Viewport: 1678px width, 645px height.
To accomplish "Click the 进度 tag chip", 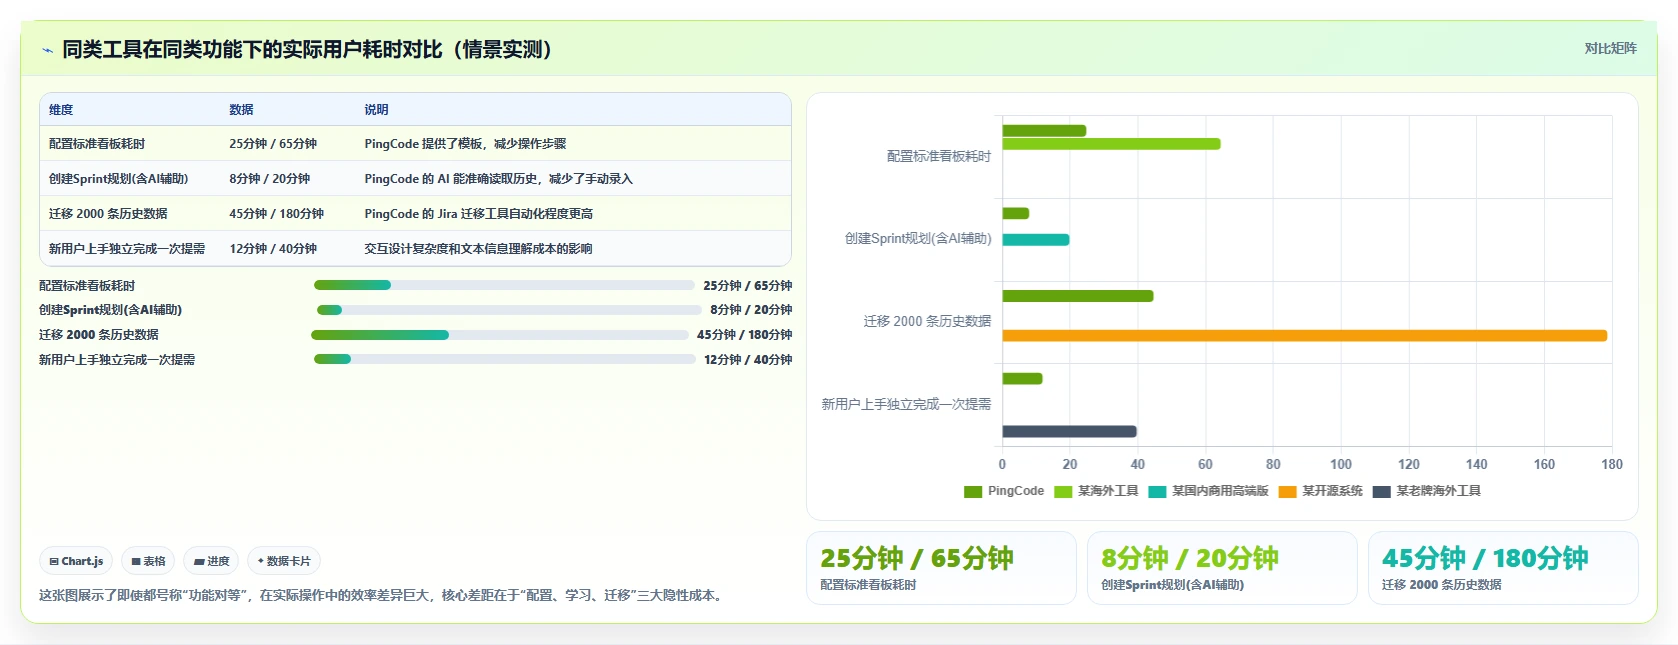I will pos(212,561).
